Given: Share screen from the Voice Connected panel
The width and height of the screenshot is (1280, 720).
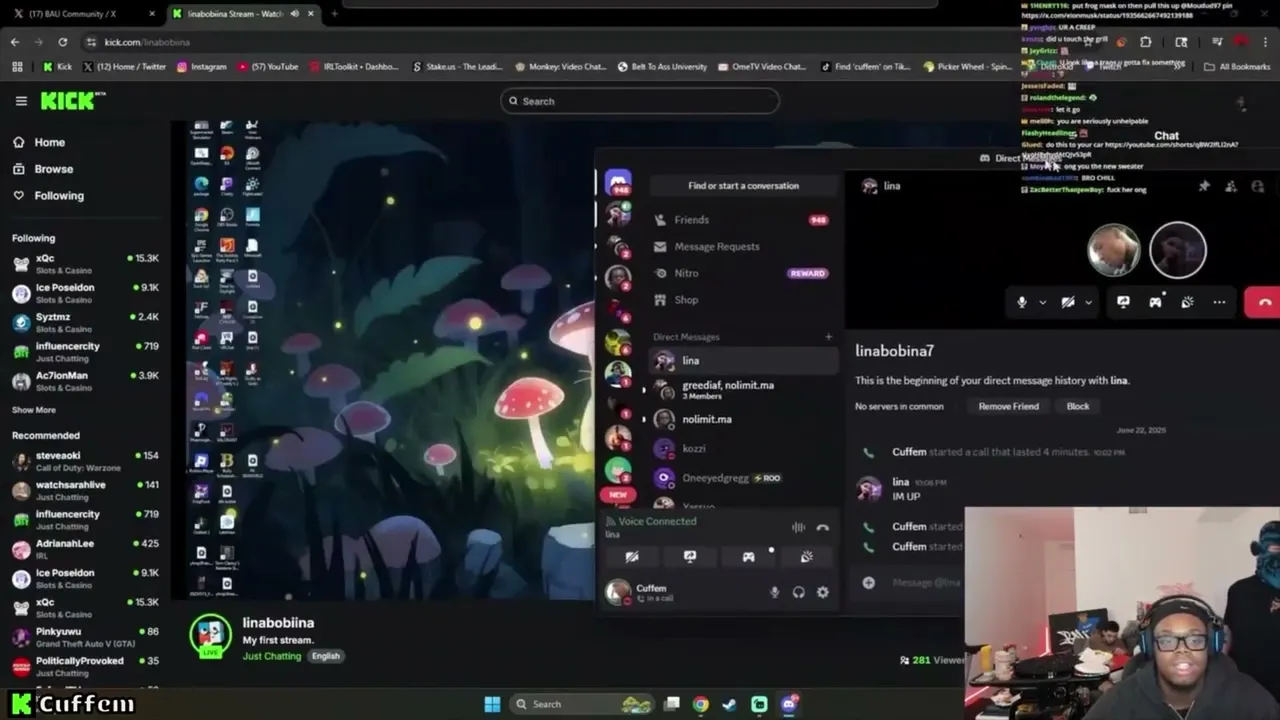Looking at the screenshot, I should [690, 557].
